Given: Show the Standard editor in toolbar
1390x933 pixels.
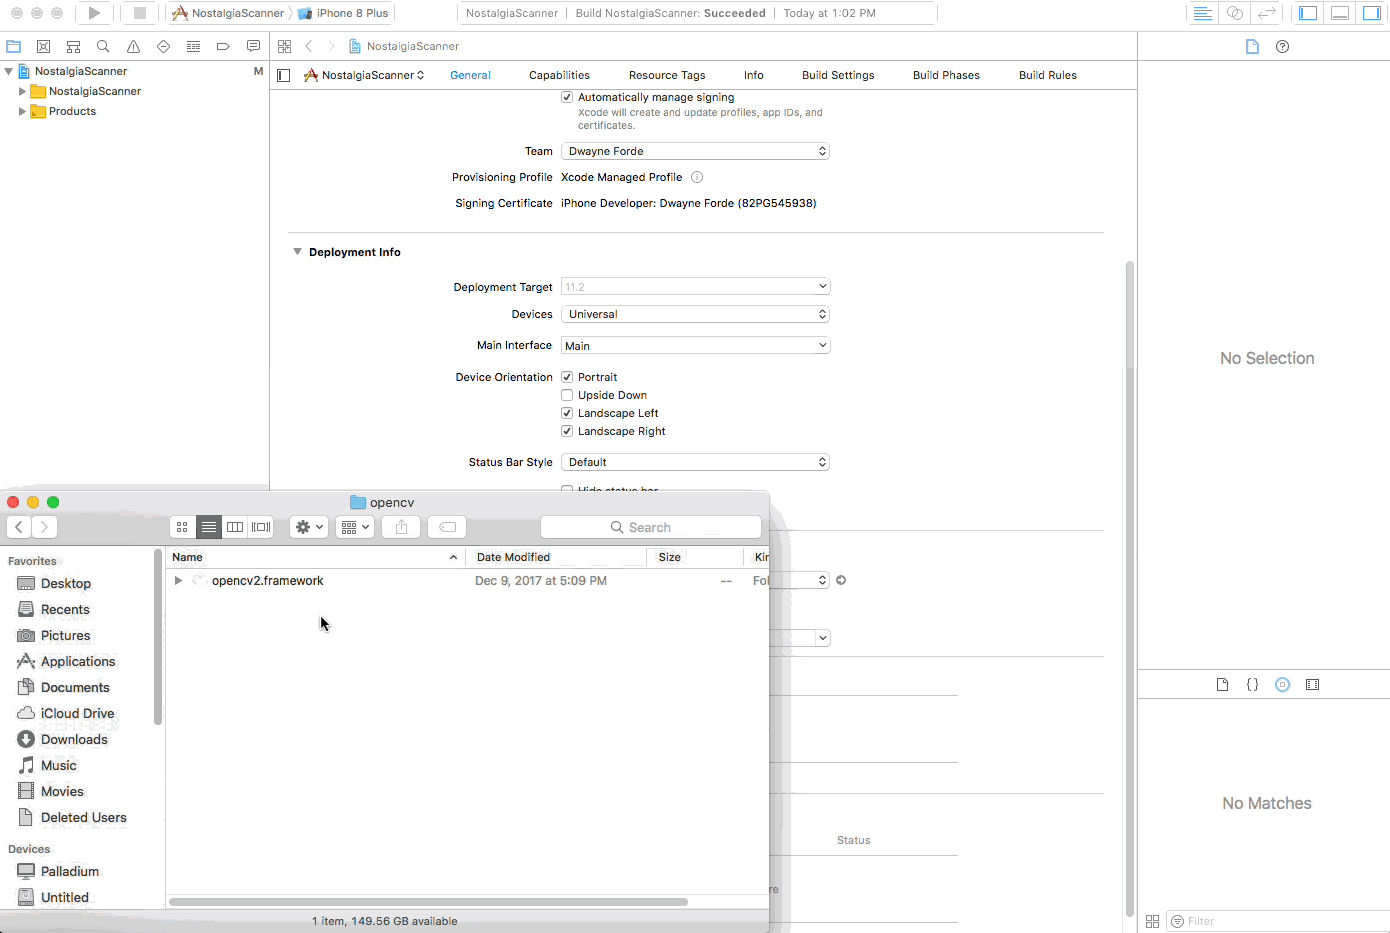Looking at the screenshot, I should coord(1203,13).
